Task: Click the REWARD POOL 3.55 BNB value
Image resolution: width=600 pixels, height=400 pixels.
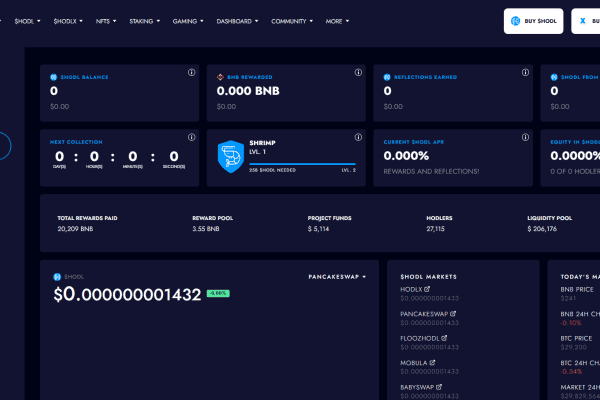Action: [x=206, y=229]
